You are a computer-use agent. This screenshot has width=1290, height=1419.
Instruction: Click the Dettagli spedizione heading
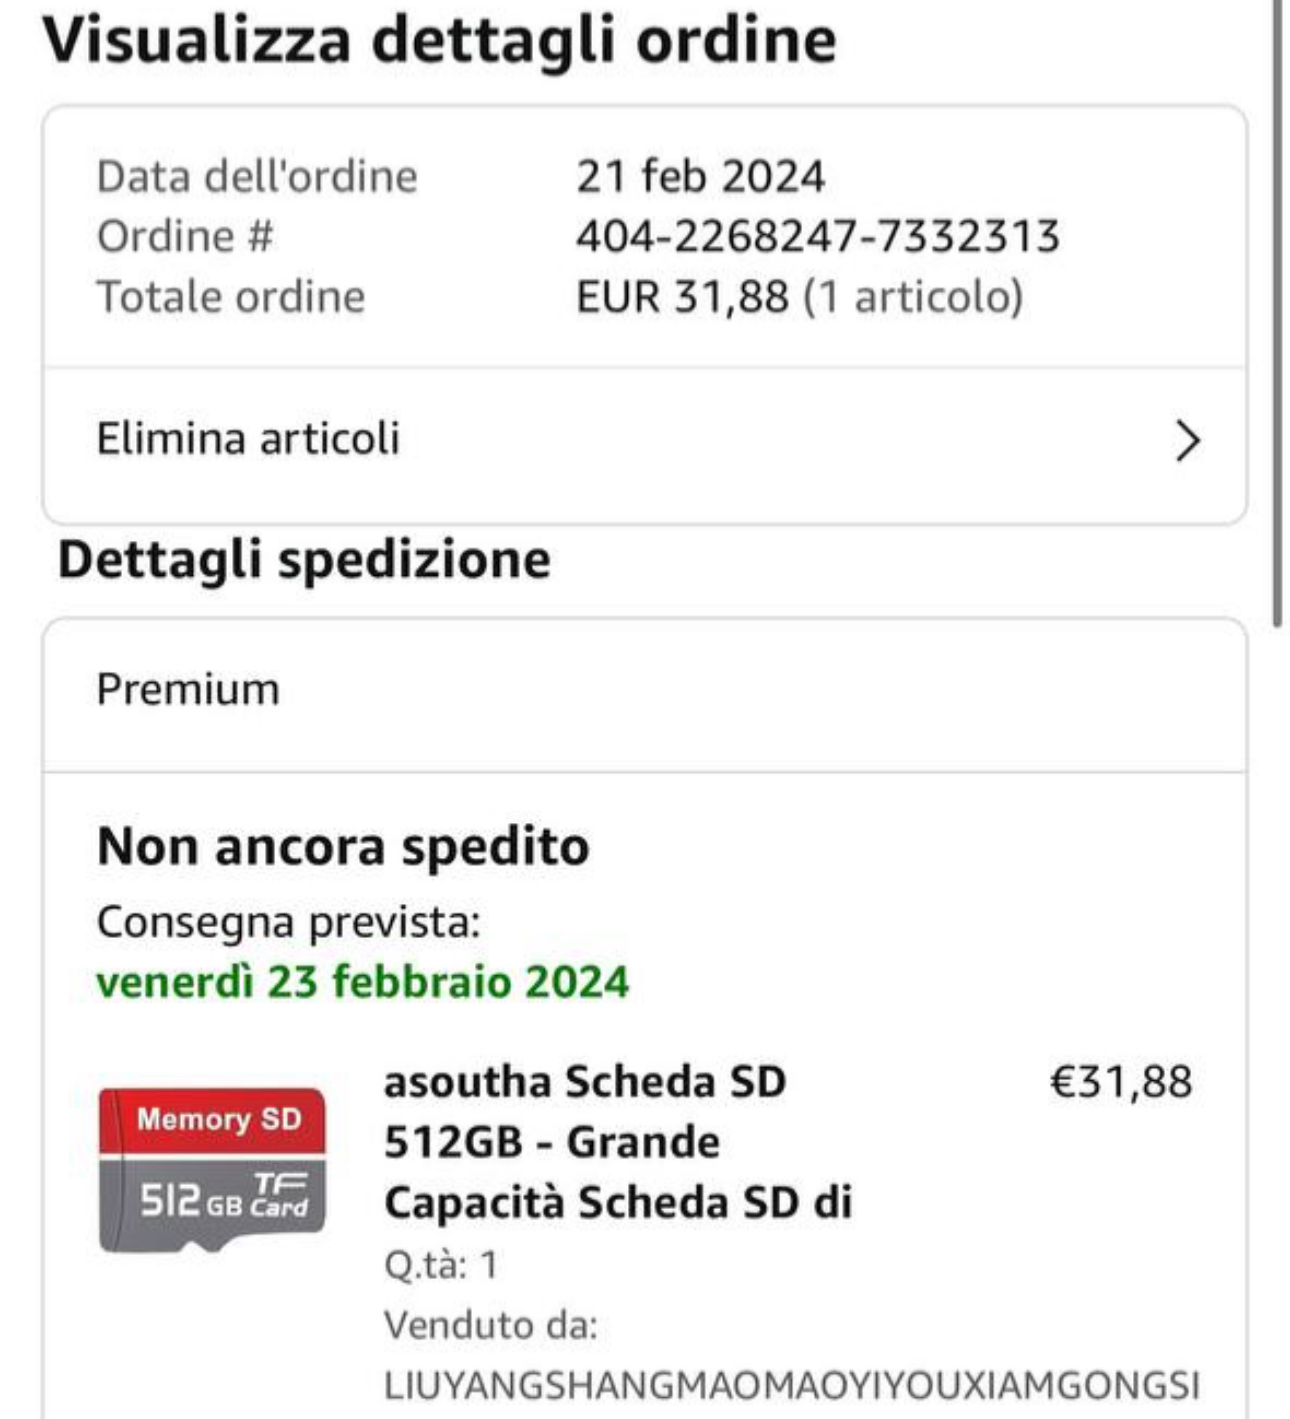(304, 559)
